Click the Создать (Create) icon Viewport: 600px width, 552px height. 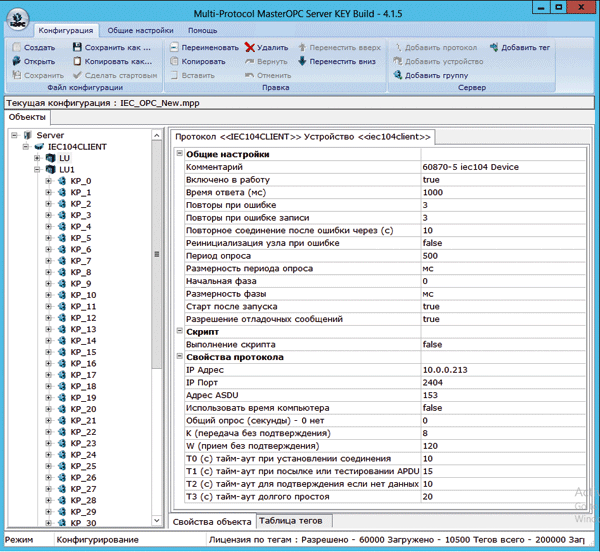click(x=16, y=47)
